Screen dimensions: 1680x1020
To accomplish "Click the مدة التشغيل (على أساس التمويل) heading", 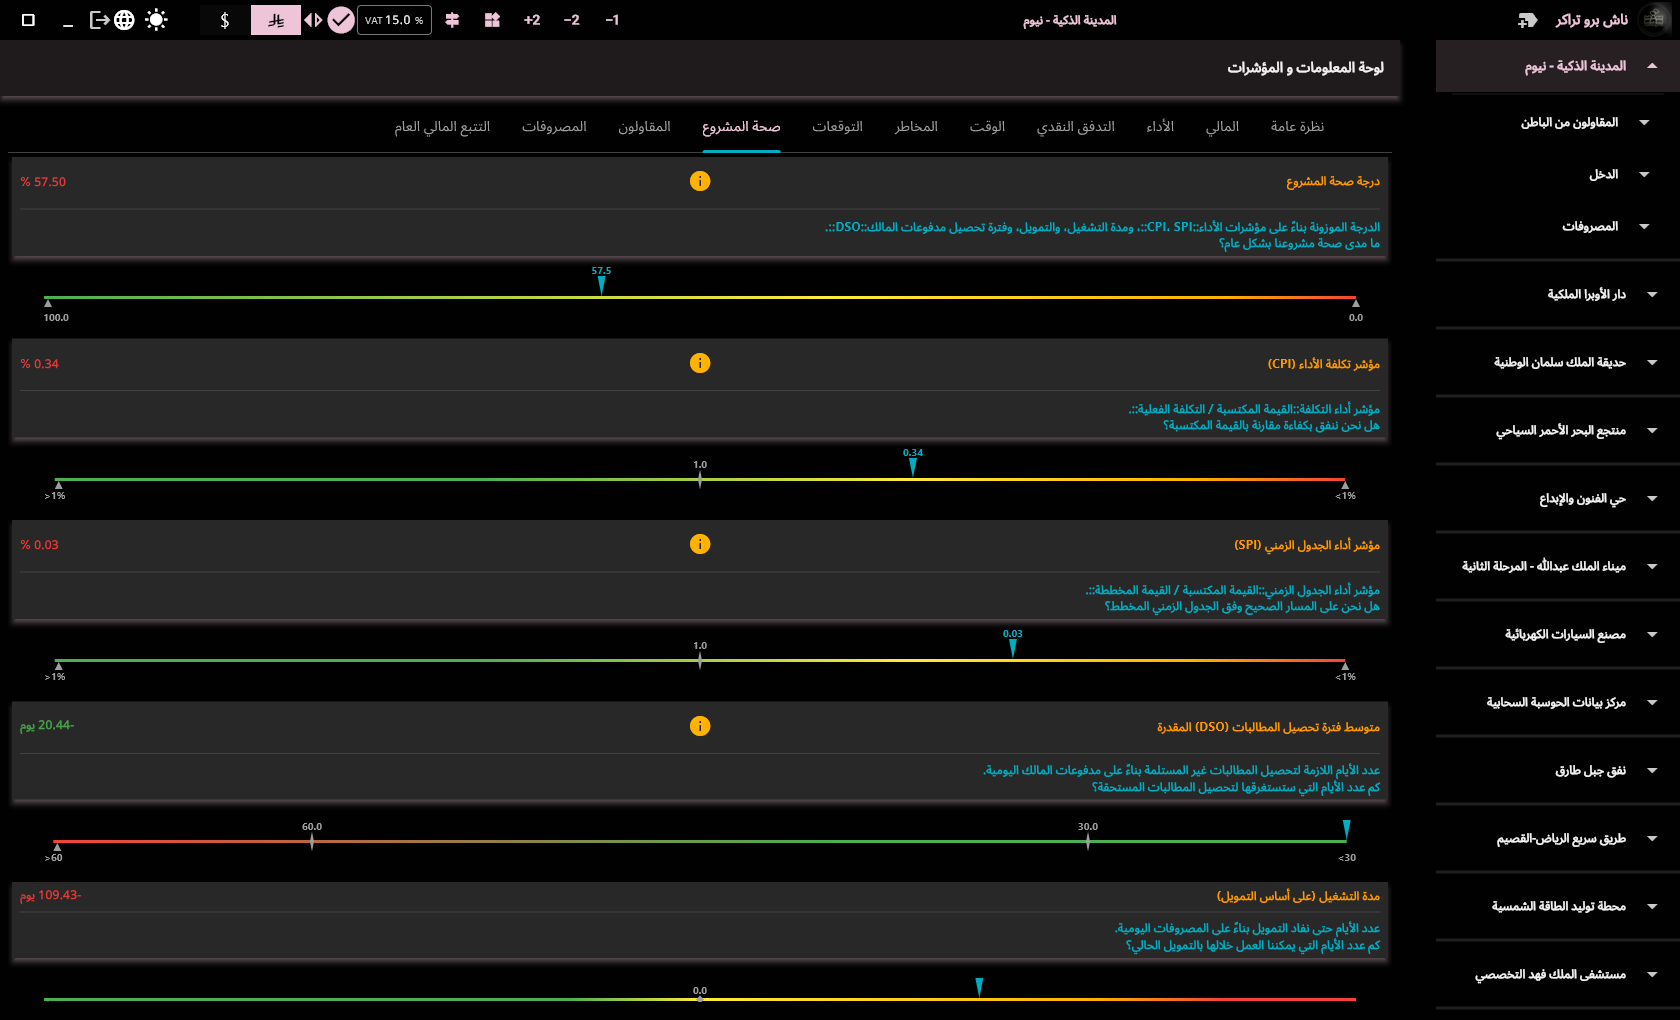I will click(1298, 896).
